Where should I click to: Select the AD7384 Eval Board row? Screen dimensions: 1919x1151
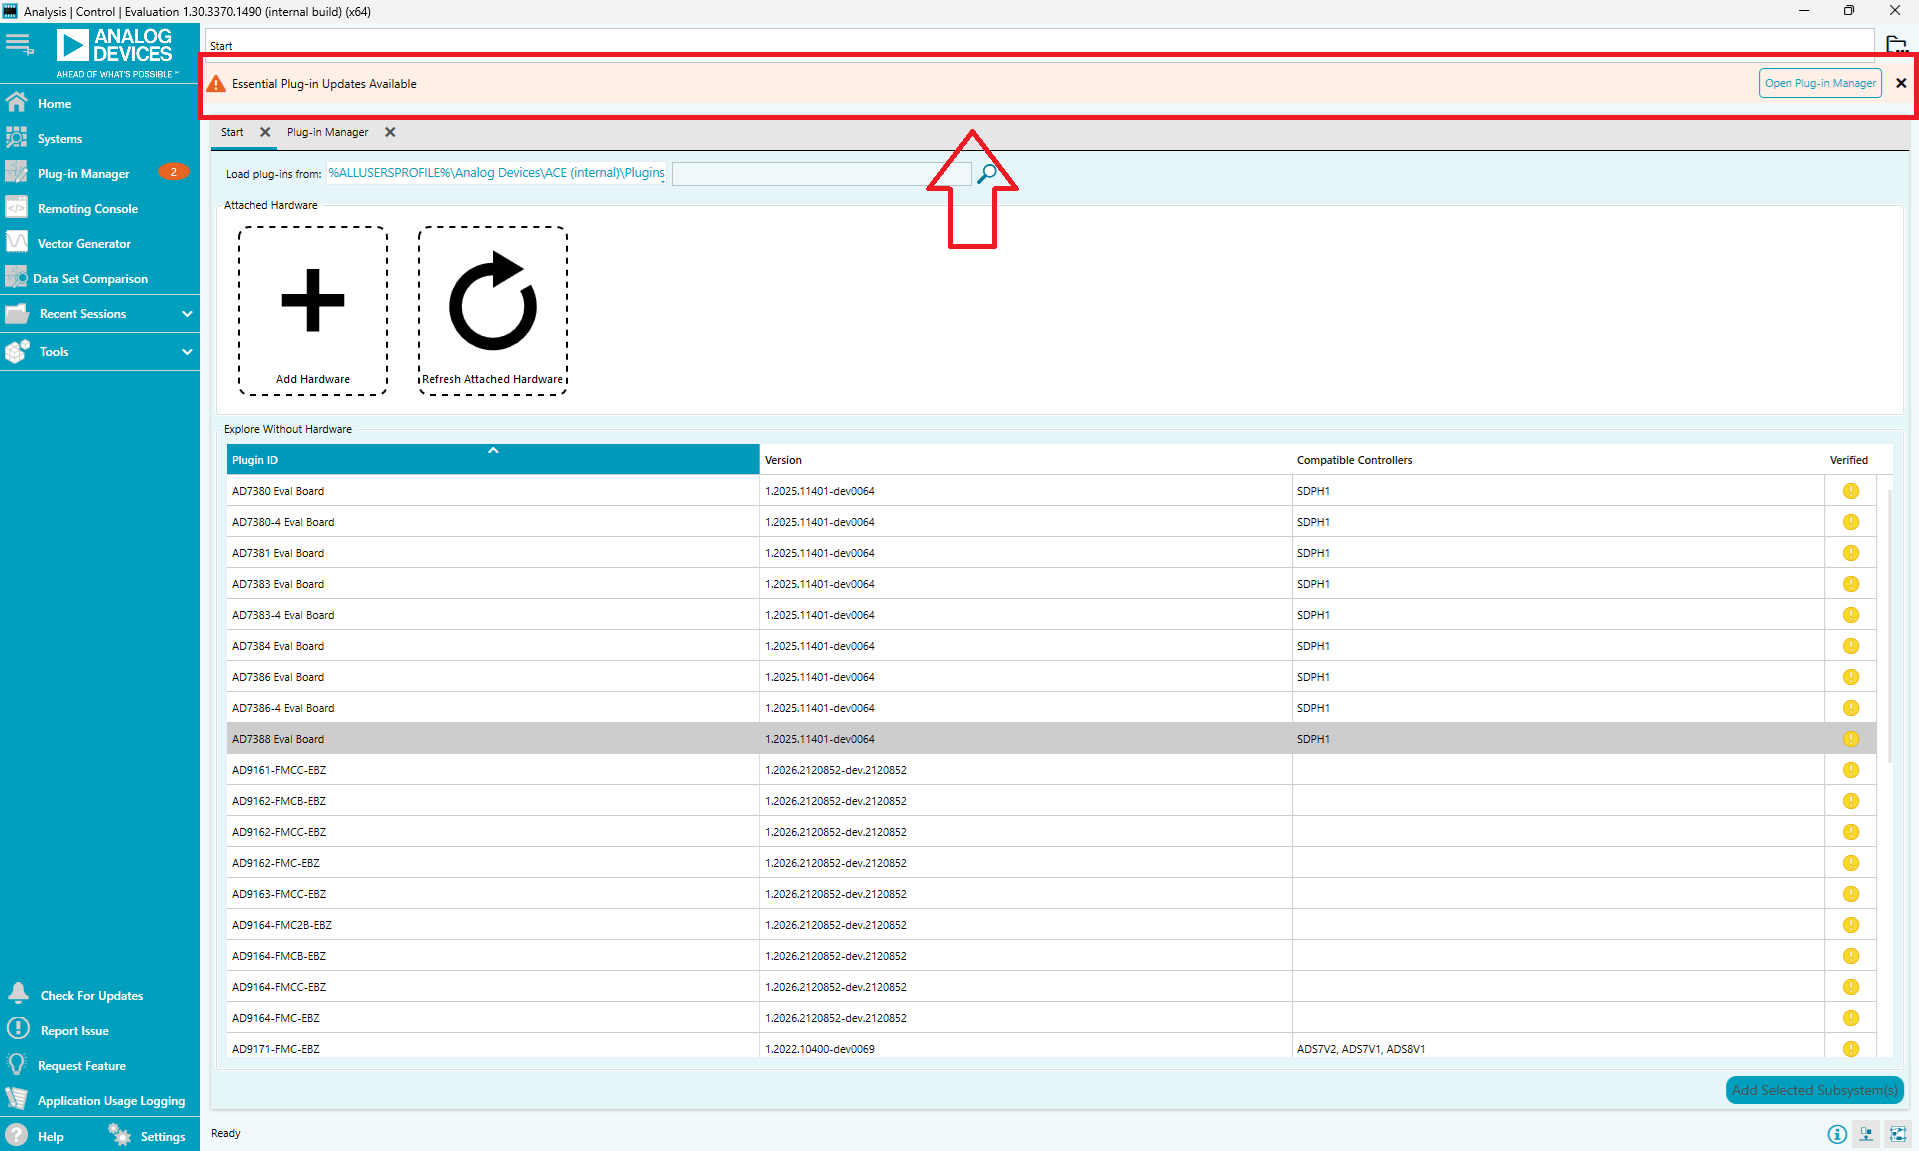click(1051, 646)
